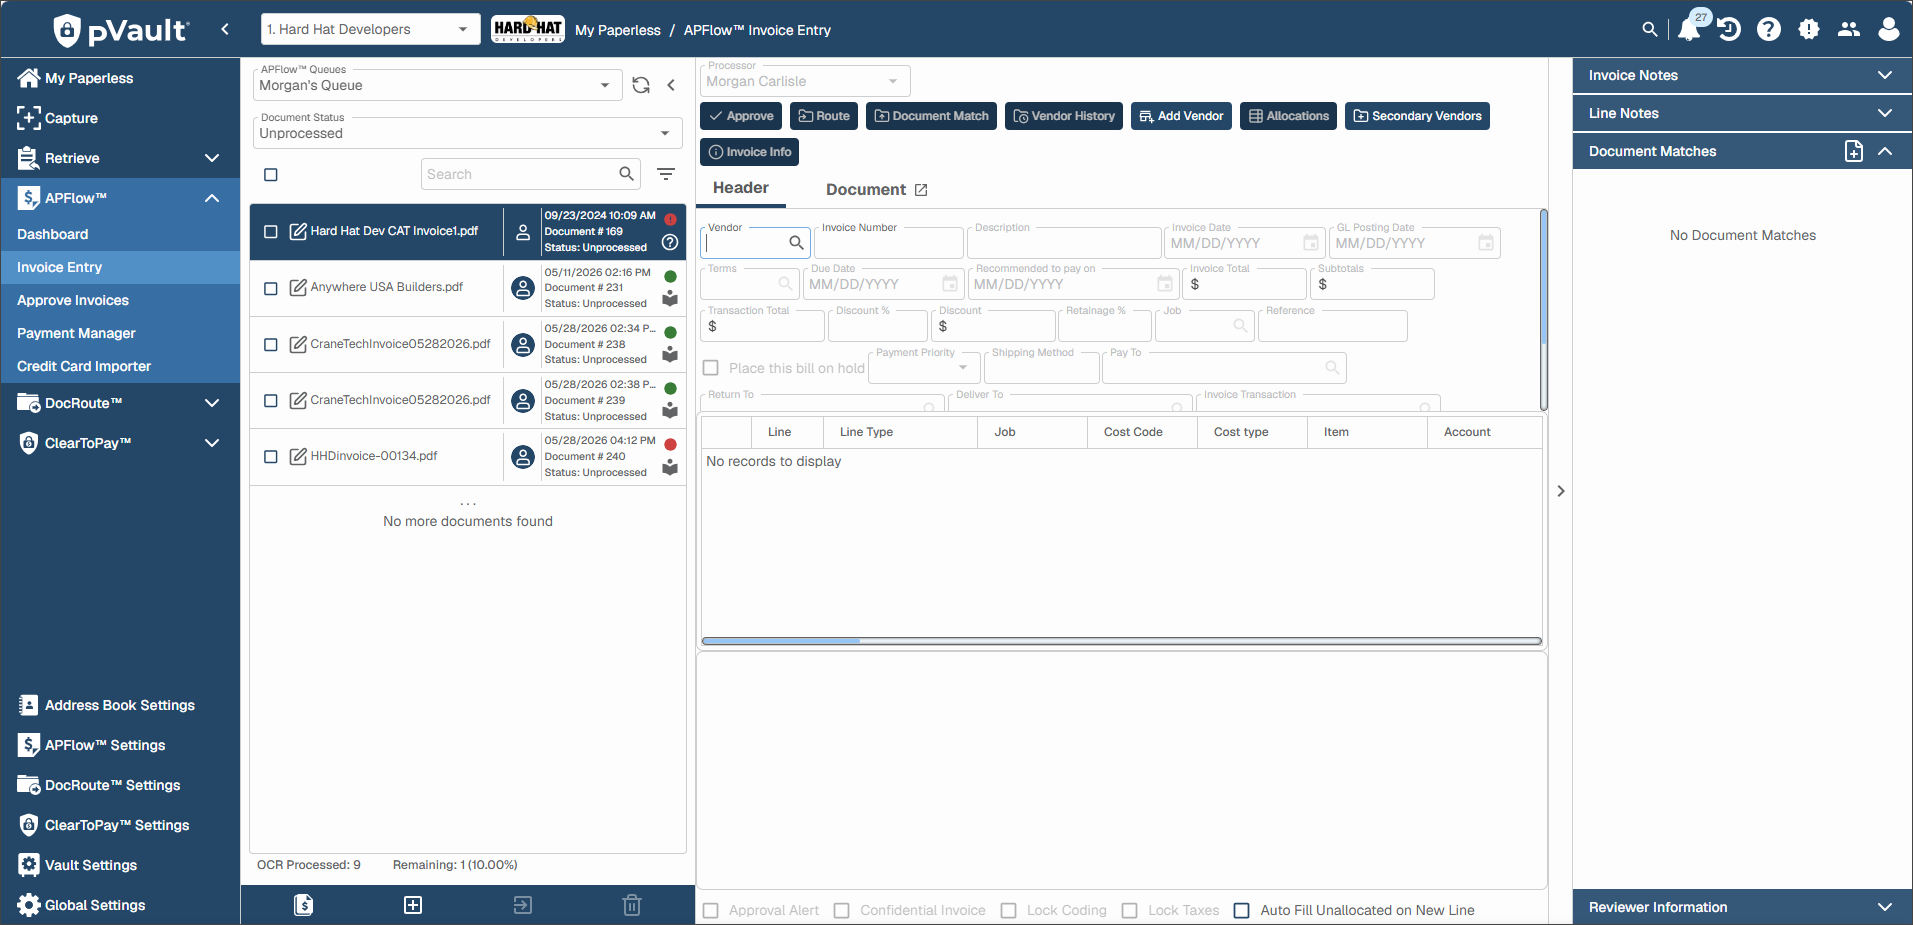Check the Hard Hat Dev CAT Invoice1.pdf checkbox

pos(271,232)
